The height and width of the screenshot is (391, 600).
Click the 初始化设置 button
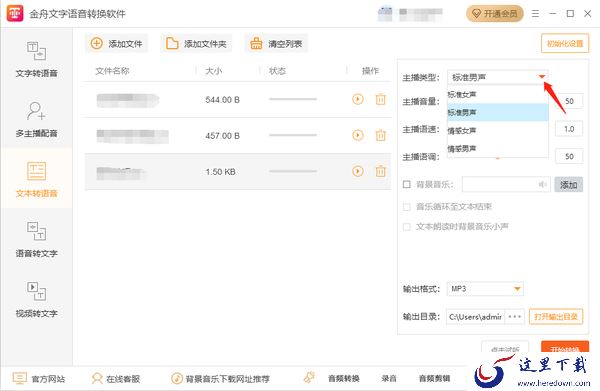coord(565,43)
